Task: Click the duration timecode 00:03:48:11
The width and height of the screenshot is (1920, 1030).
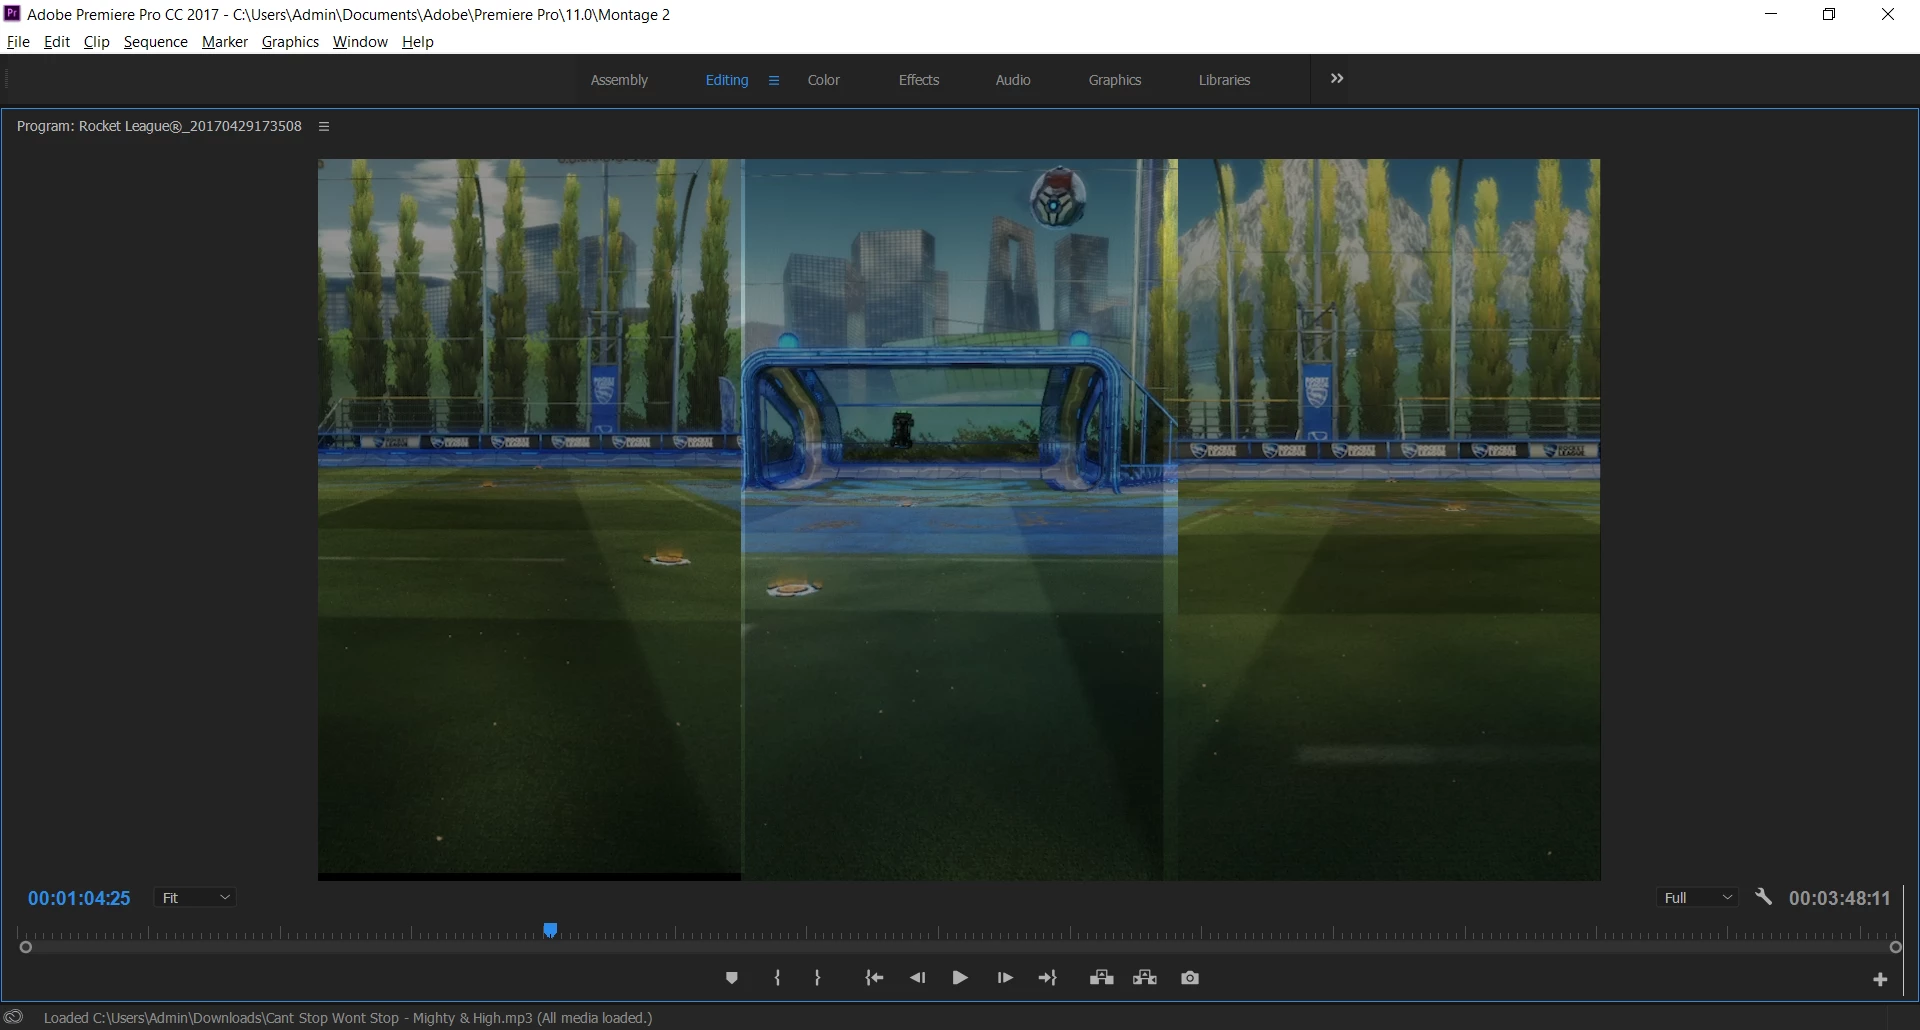Action: click(1840, 898)
